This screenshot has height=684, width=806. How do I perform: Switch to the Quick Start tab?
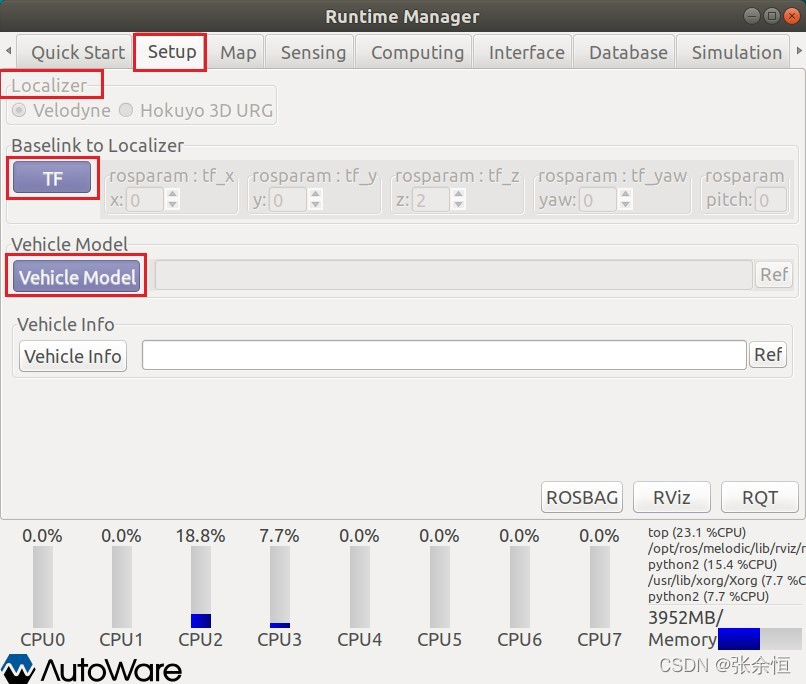click(75, 52)
